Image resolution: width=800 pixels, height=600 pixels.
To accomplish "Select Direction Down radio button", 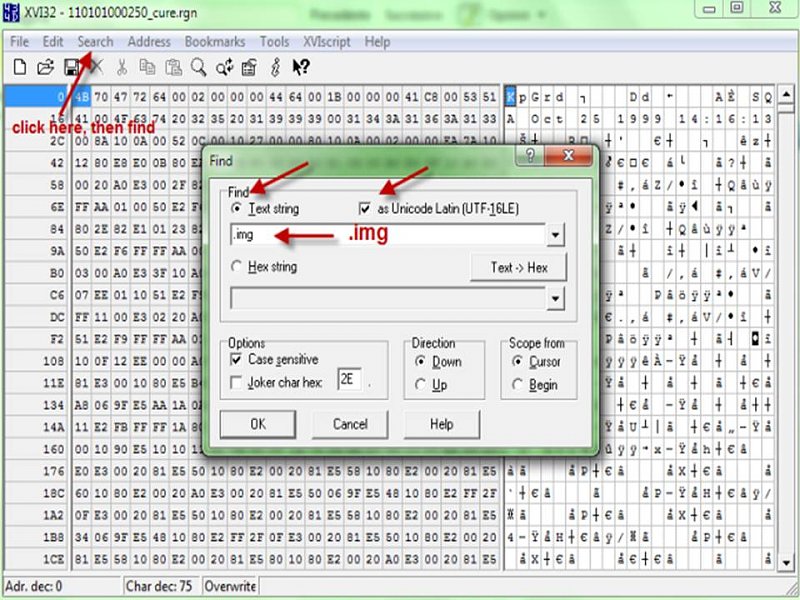I will tap(420, 362).
